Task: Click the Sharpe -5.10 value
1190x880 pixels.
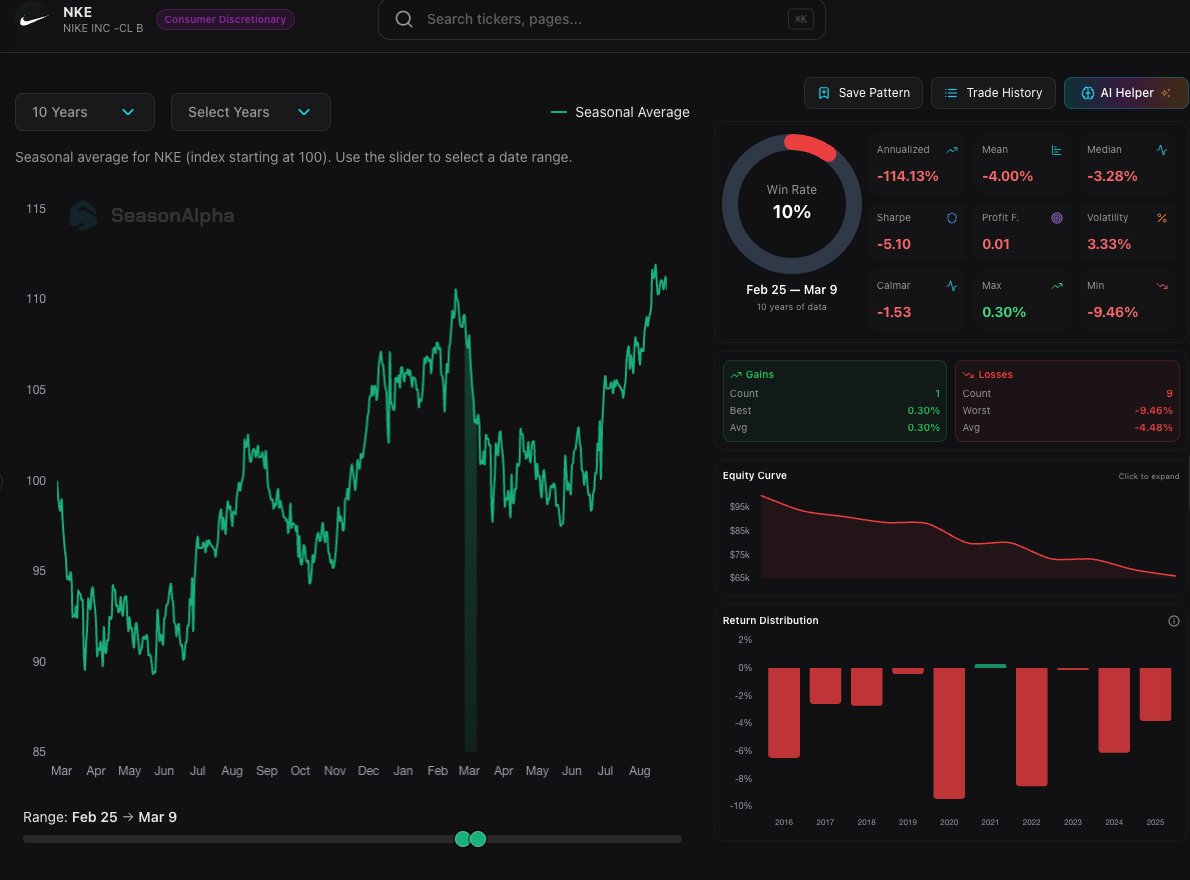Action: pos(893,244)
